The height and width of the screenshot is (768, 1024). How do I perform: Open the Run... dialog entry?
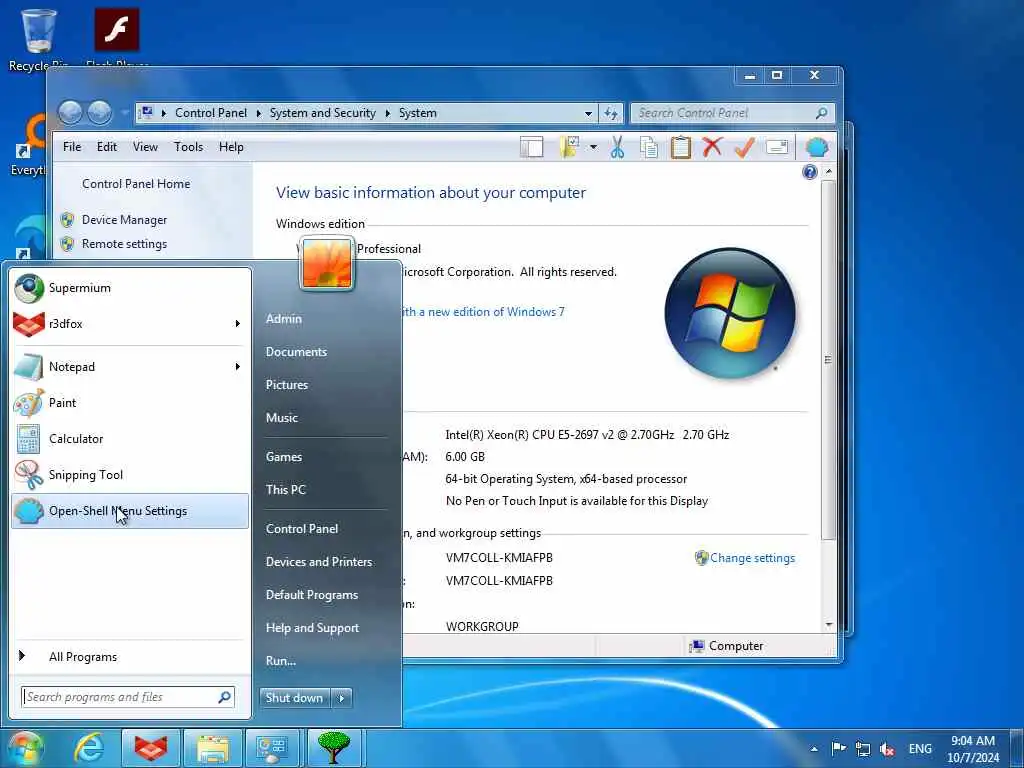tap(281, 661)
